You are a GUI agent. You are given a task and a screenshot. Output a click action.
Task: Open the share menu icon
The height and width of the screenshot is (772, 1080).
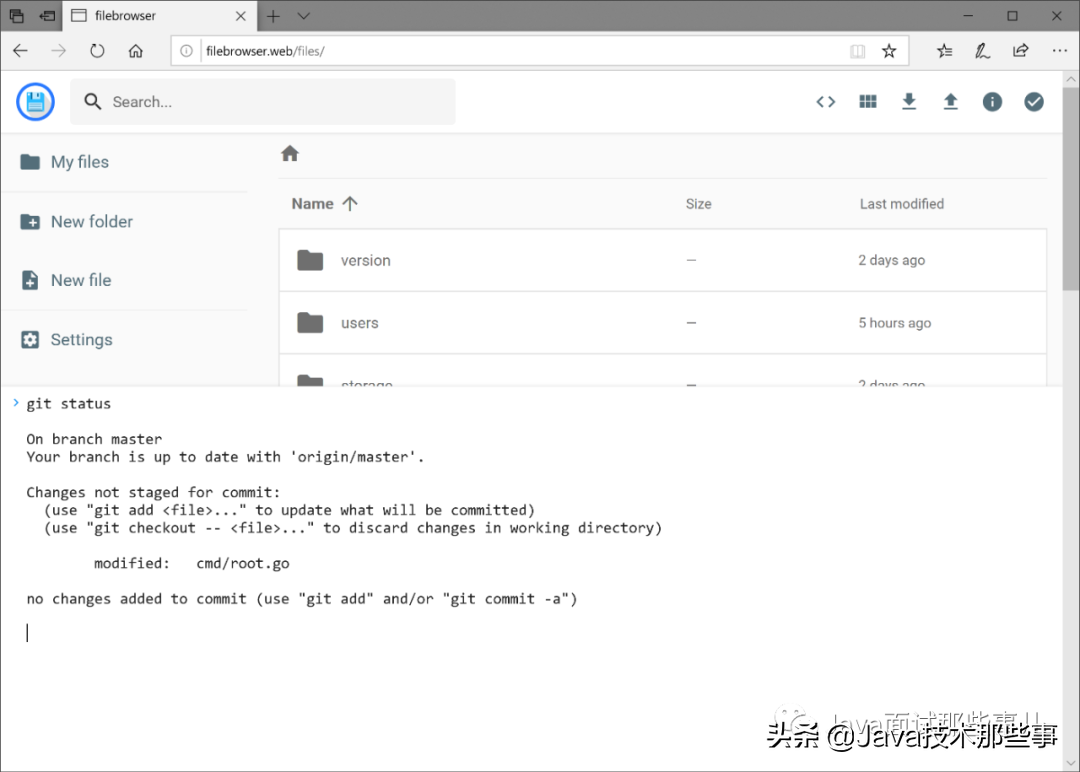pos(1022,51)
